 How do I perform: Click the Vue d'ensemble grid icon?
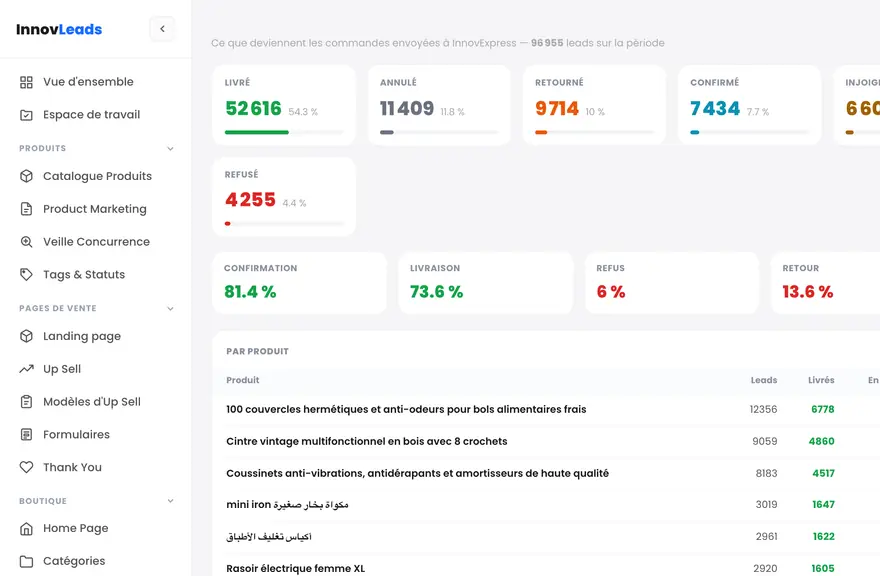tap(26, 82)
